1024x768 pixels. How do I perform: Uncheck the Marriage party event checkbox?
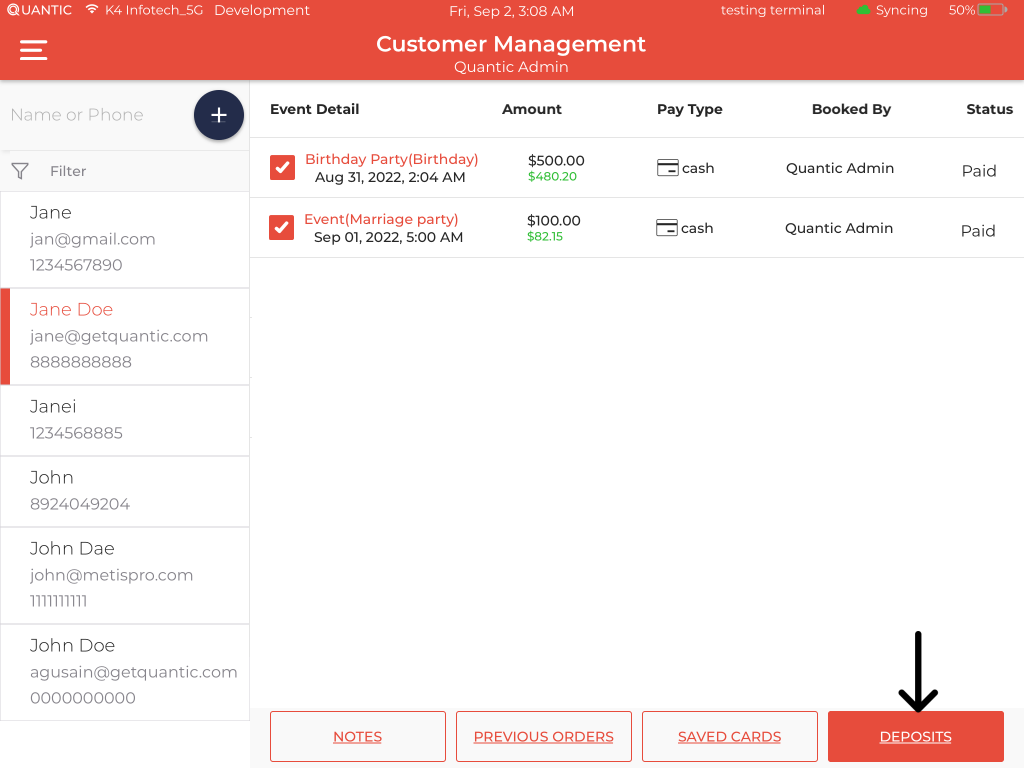(x=281, y=228)
